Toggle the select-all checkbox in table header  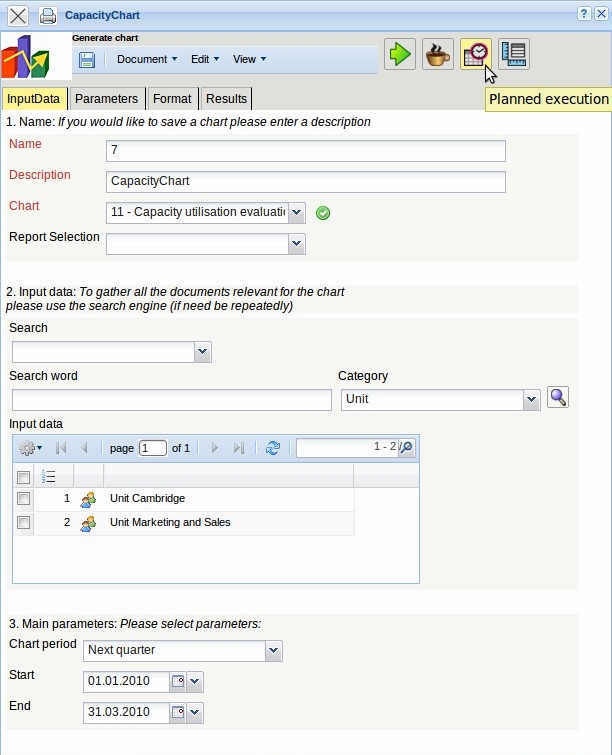pyautogui.click(x=23, y=477)
